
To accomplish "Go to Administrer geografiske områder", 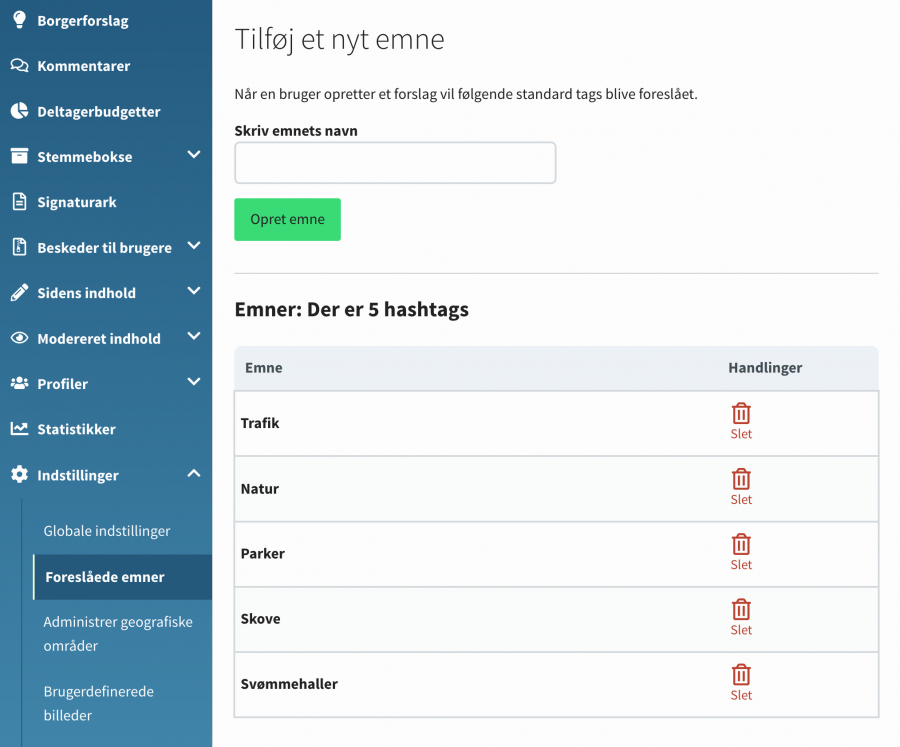I will [117, 634].
